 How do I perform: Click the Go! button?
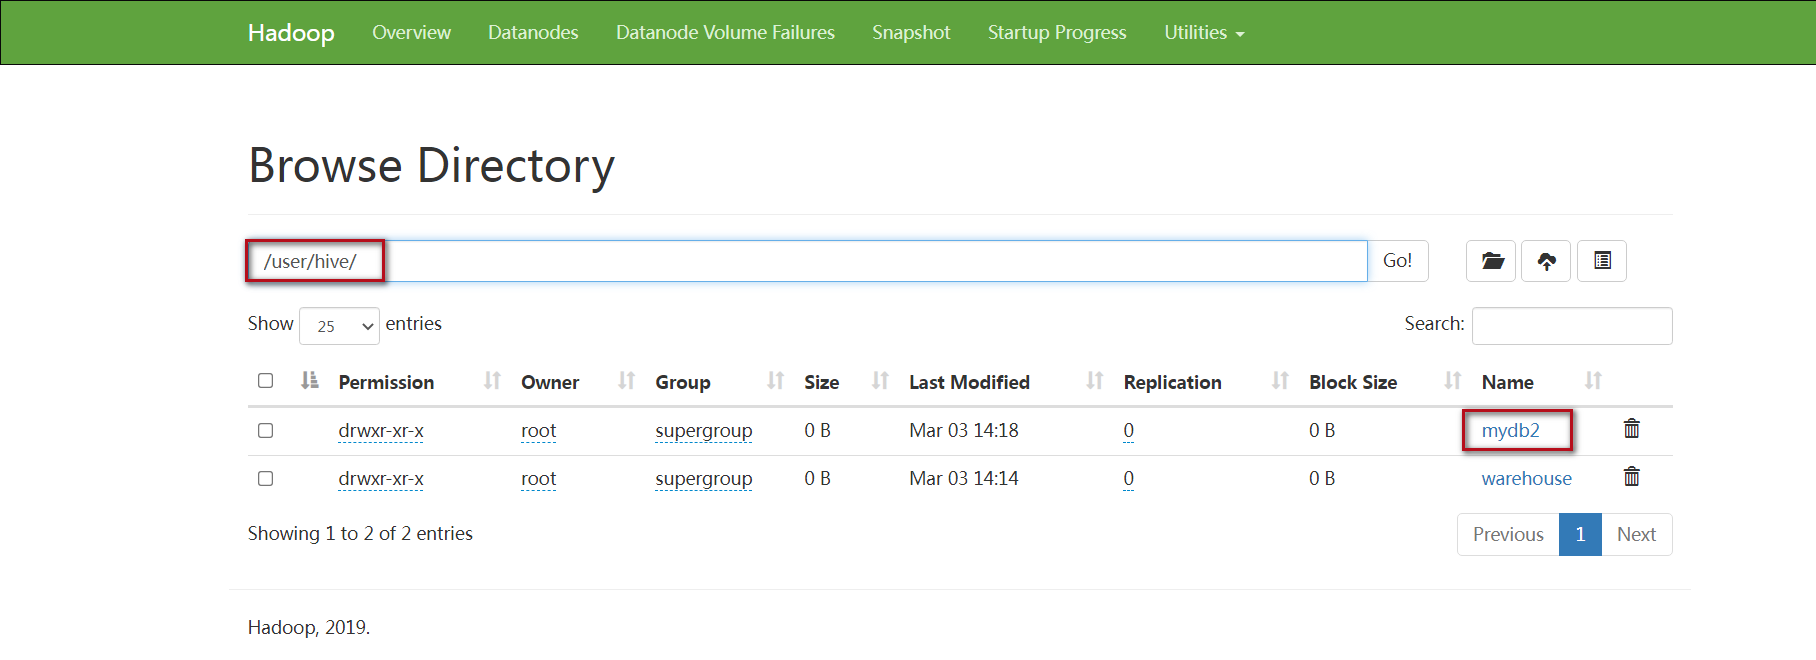point(1397,261)
